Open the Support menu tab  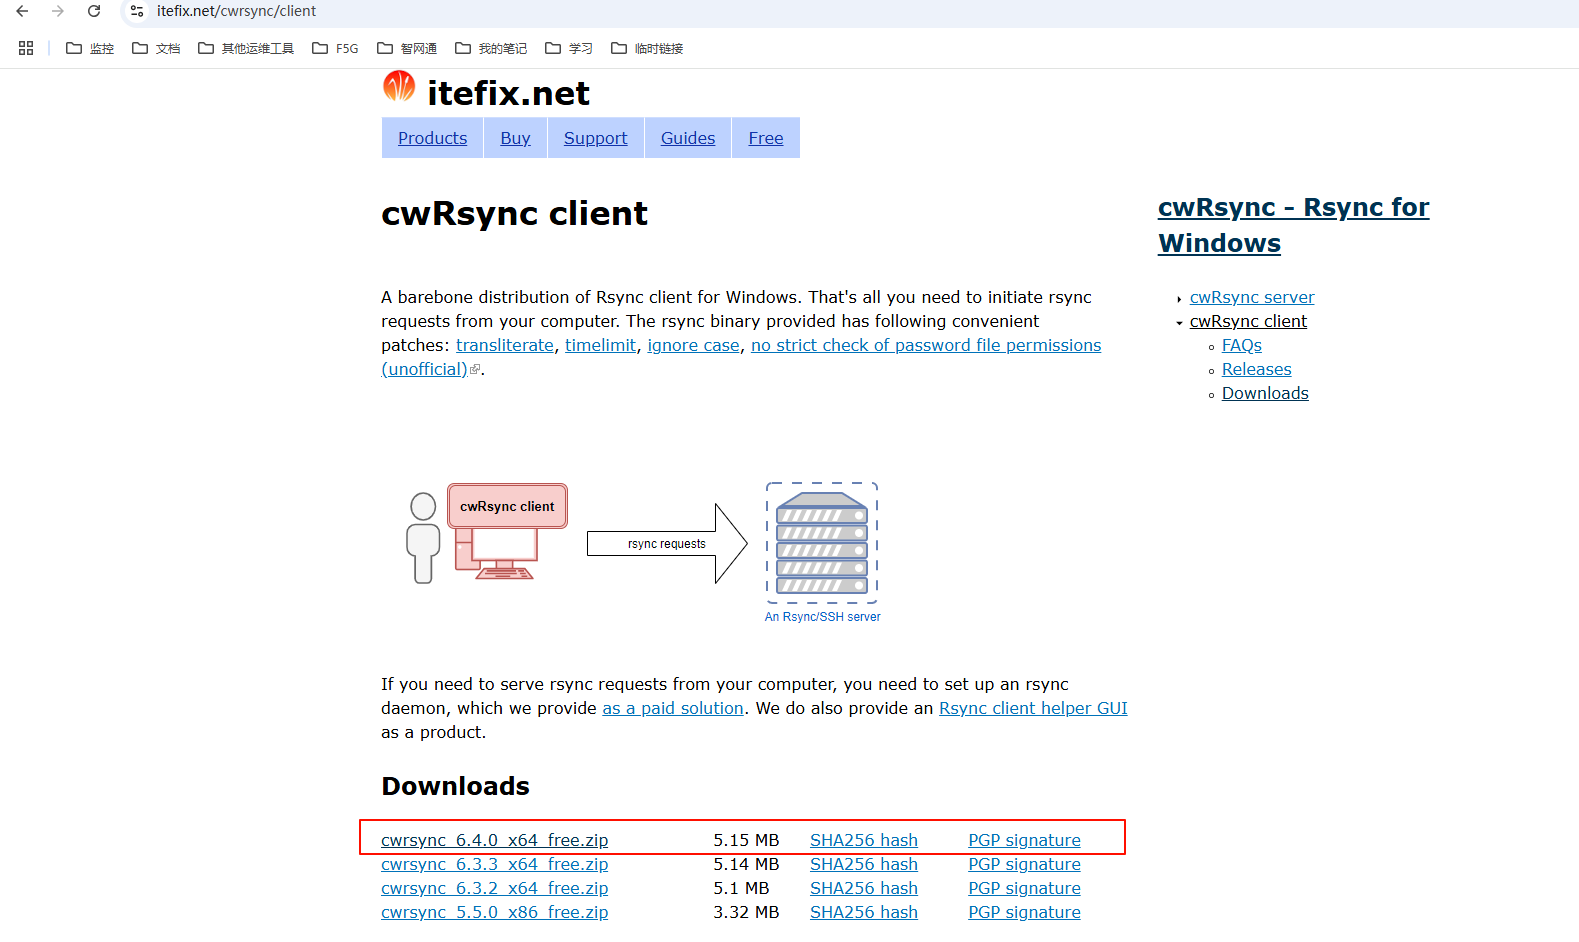(x=595, y=138)
